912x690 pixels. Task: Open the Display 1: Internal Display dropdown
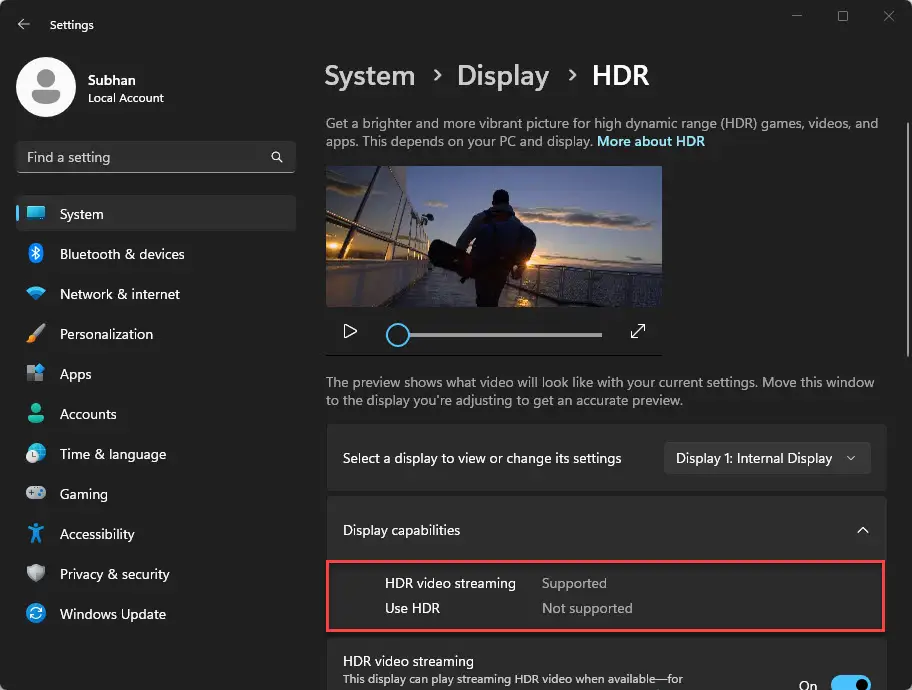[766, 458]
